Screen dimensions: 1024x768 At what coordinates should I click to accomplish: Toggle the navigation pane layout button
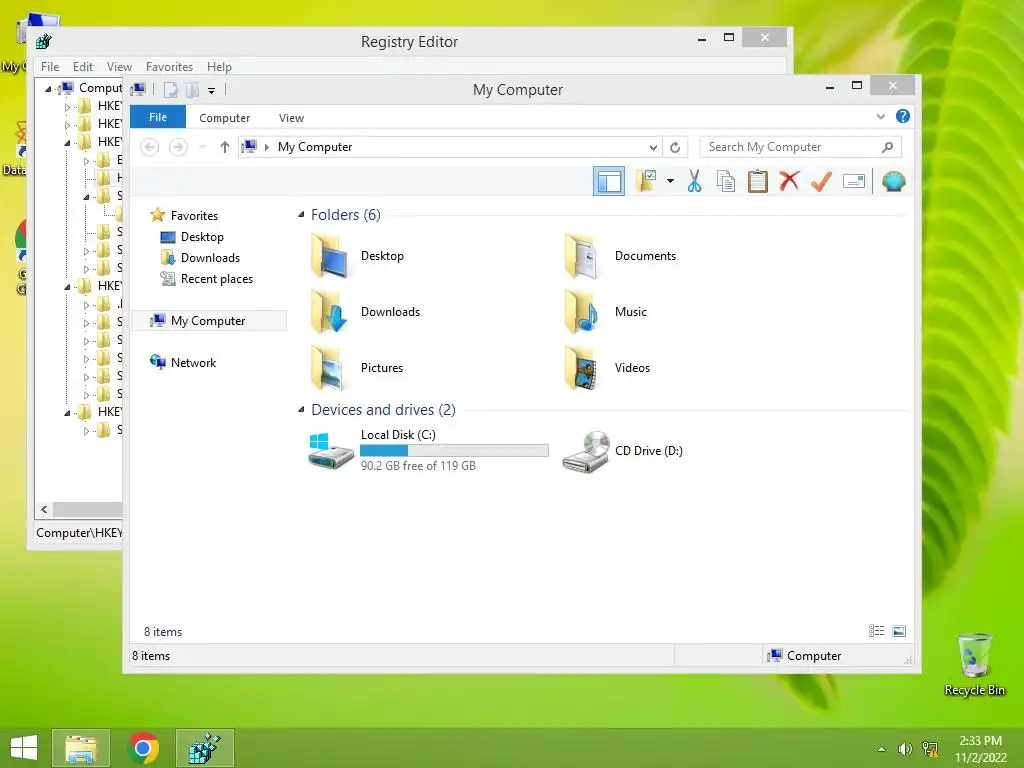click(x=609, y=182)
